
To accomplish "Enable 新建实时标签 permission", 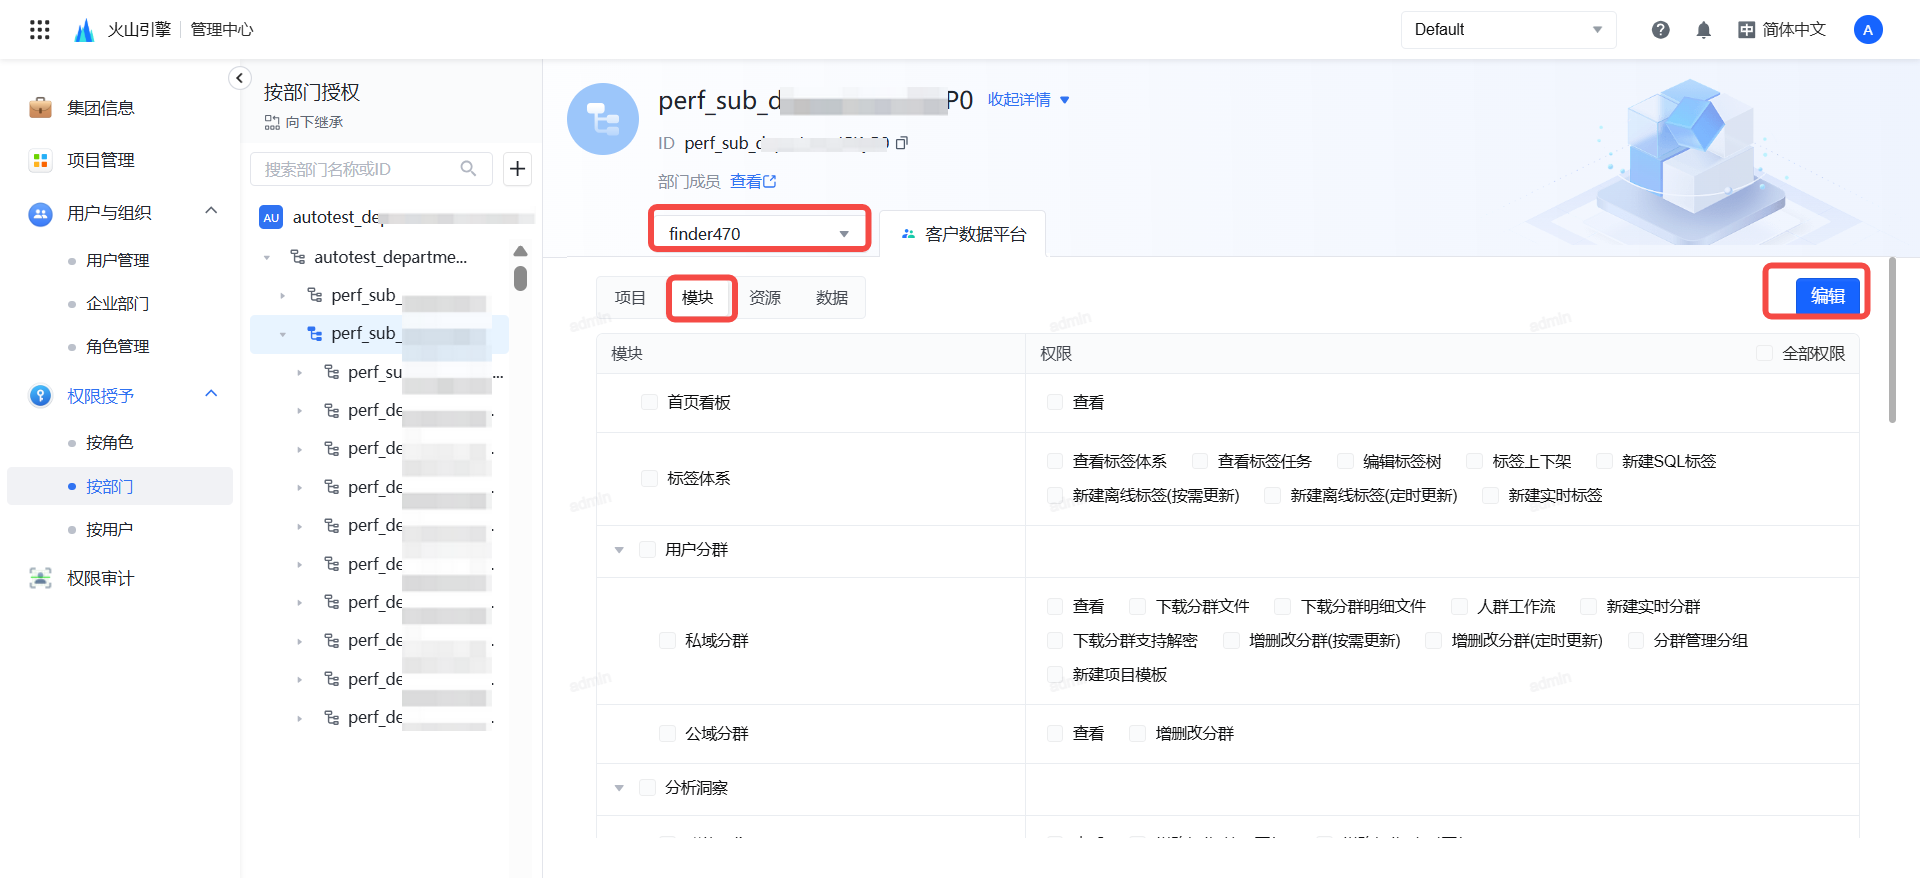I will pyautogui.click(x=1490, y=495).
